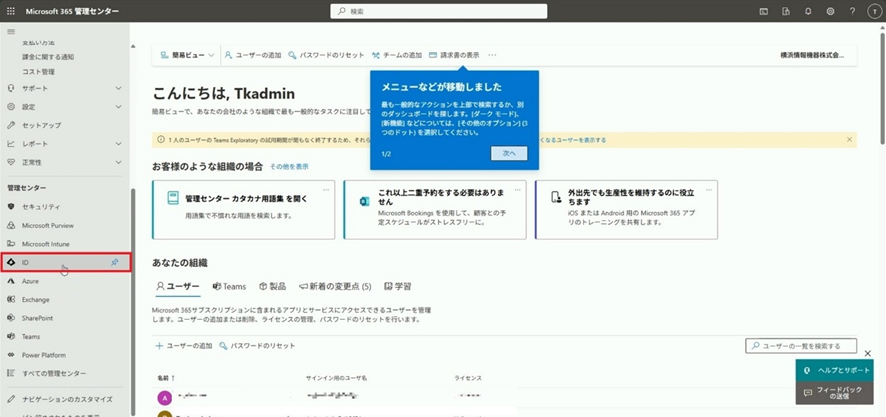Viewport: 886px width, 417px height.
Task: Open the settings gear in header
Action: 830,11
